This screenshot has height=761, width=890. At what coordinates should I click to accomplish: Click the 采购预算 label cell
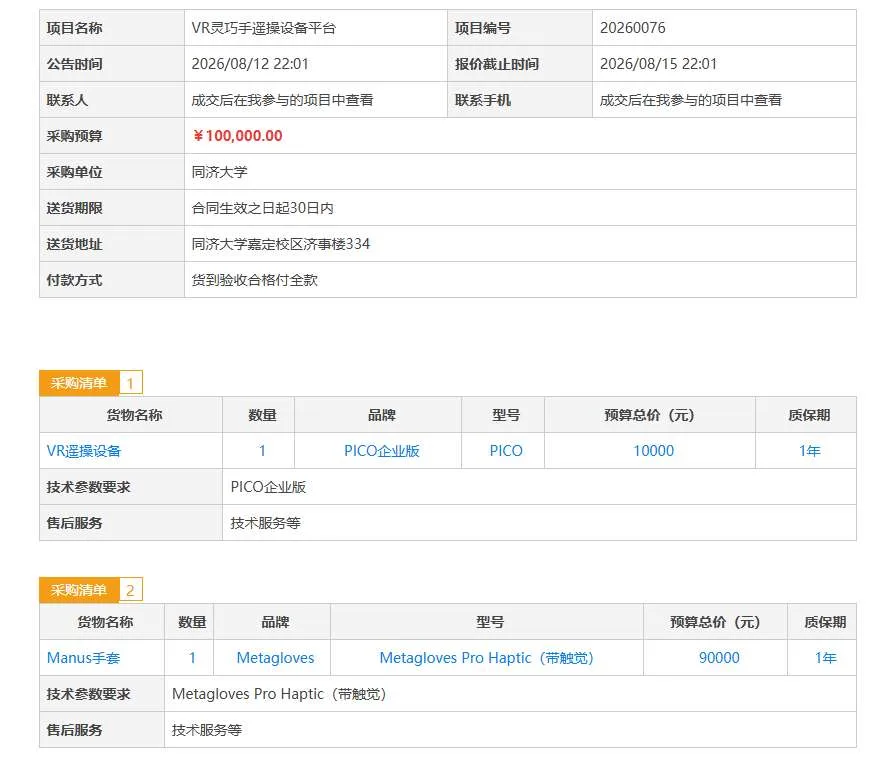(x=112, y=136)
